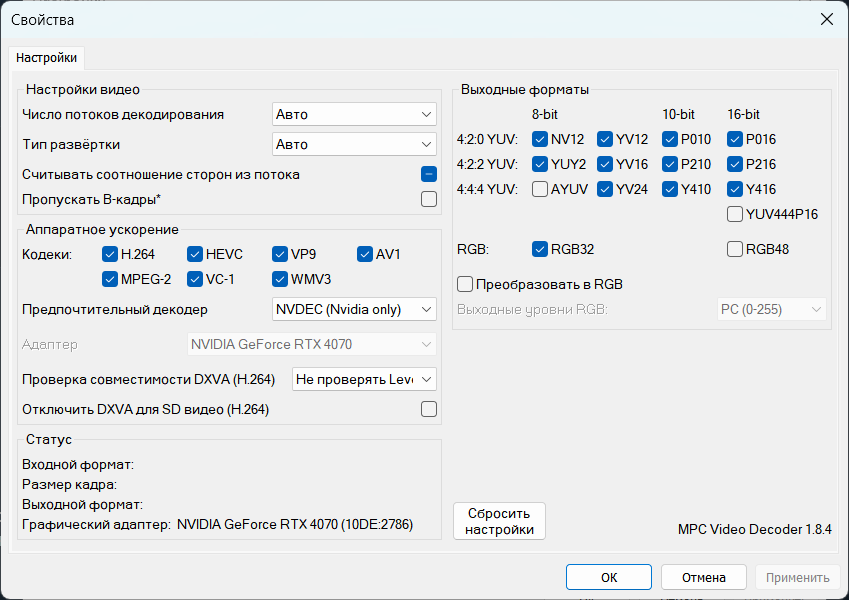Open Число потоков декодирования dropdown

[354, 114]
